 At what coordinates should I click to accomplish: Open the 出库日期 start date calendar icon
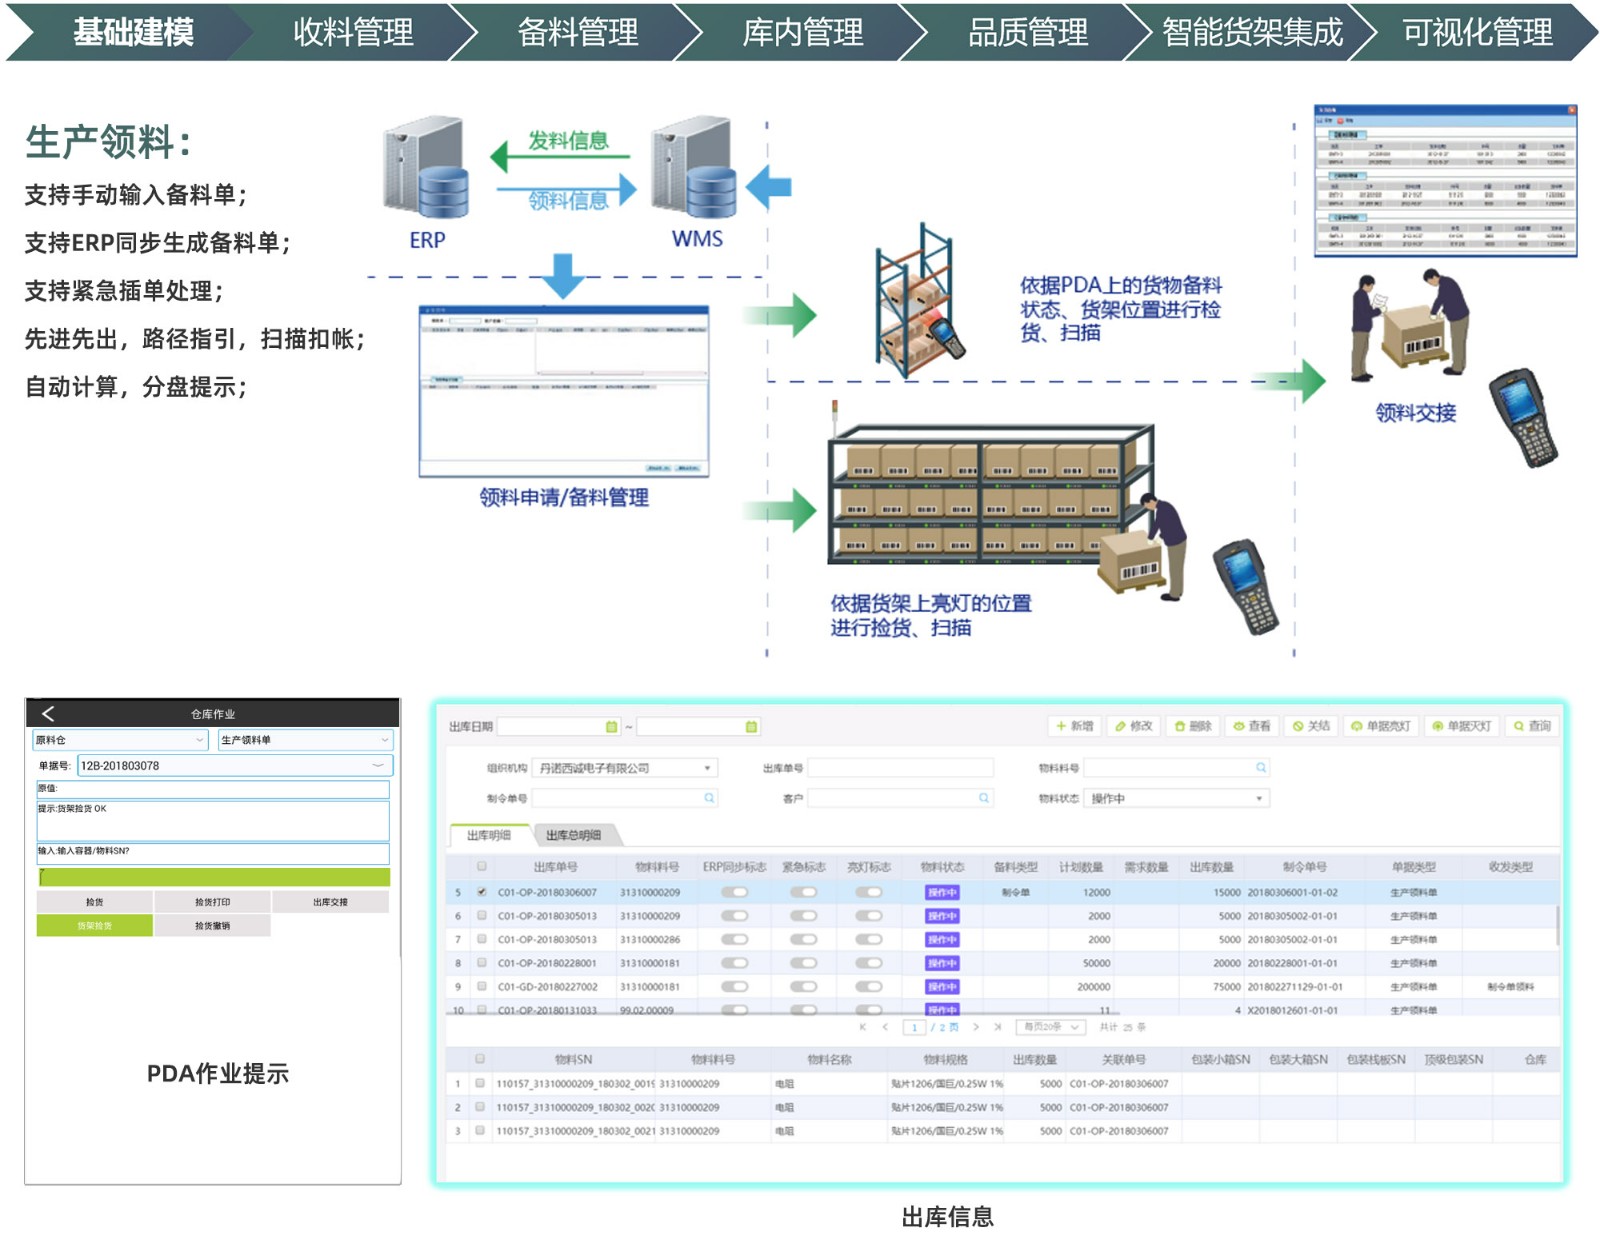[x=611, y=727]
